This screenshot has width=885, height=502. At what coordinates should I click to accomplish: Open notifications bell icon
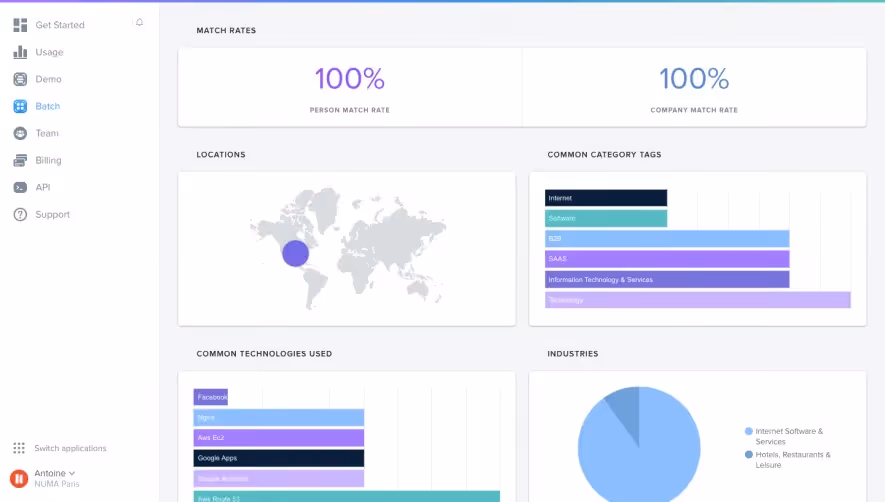139,23
